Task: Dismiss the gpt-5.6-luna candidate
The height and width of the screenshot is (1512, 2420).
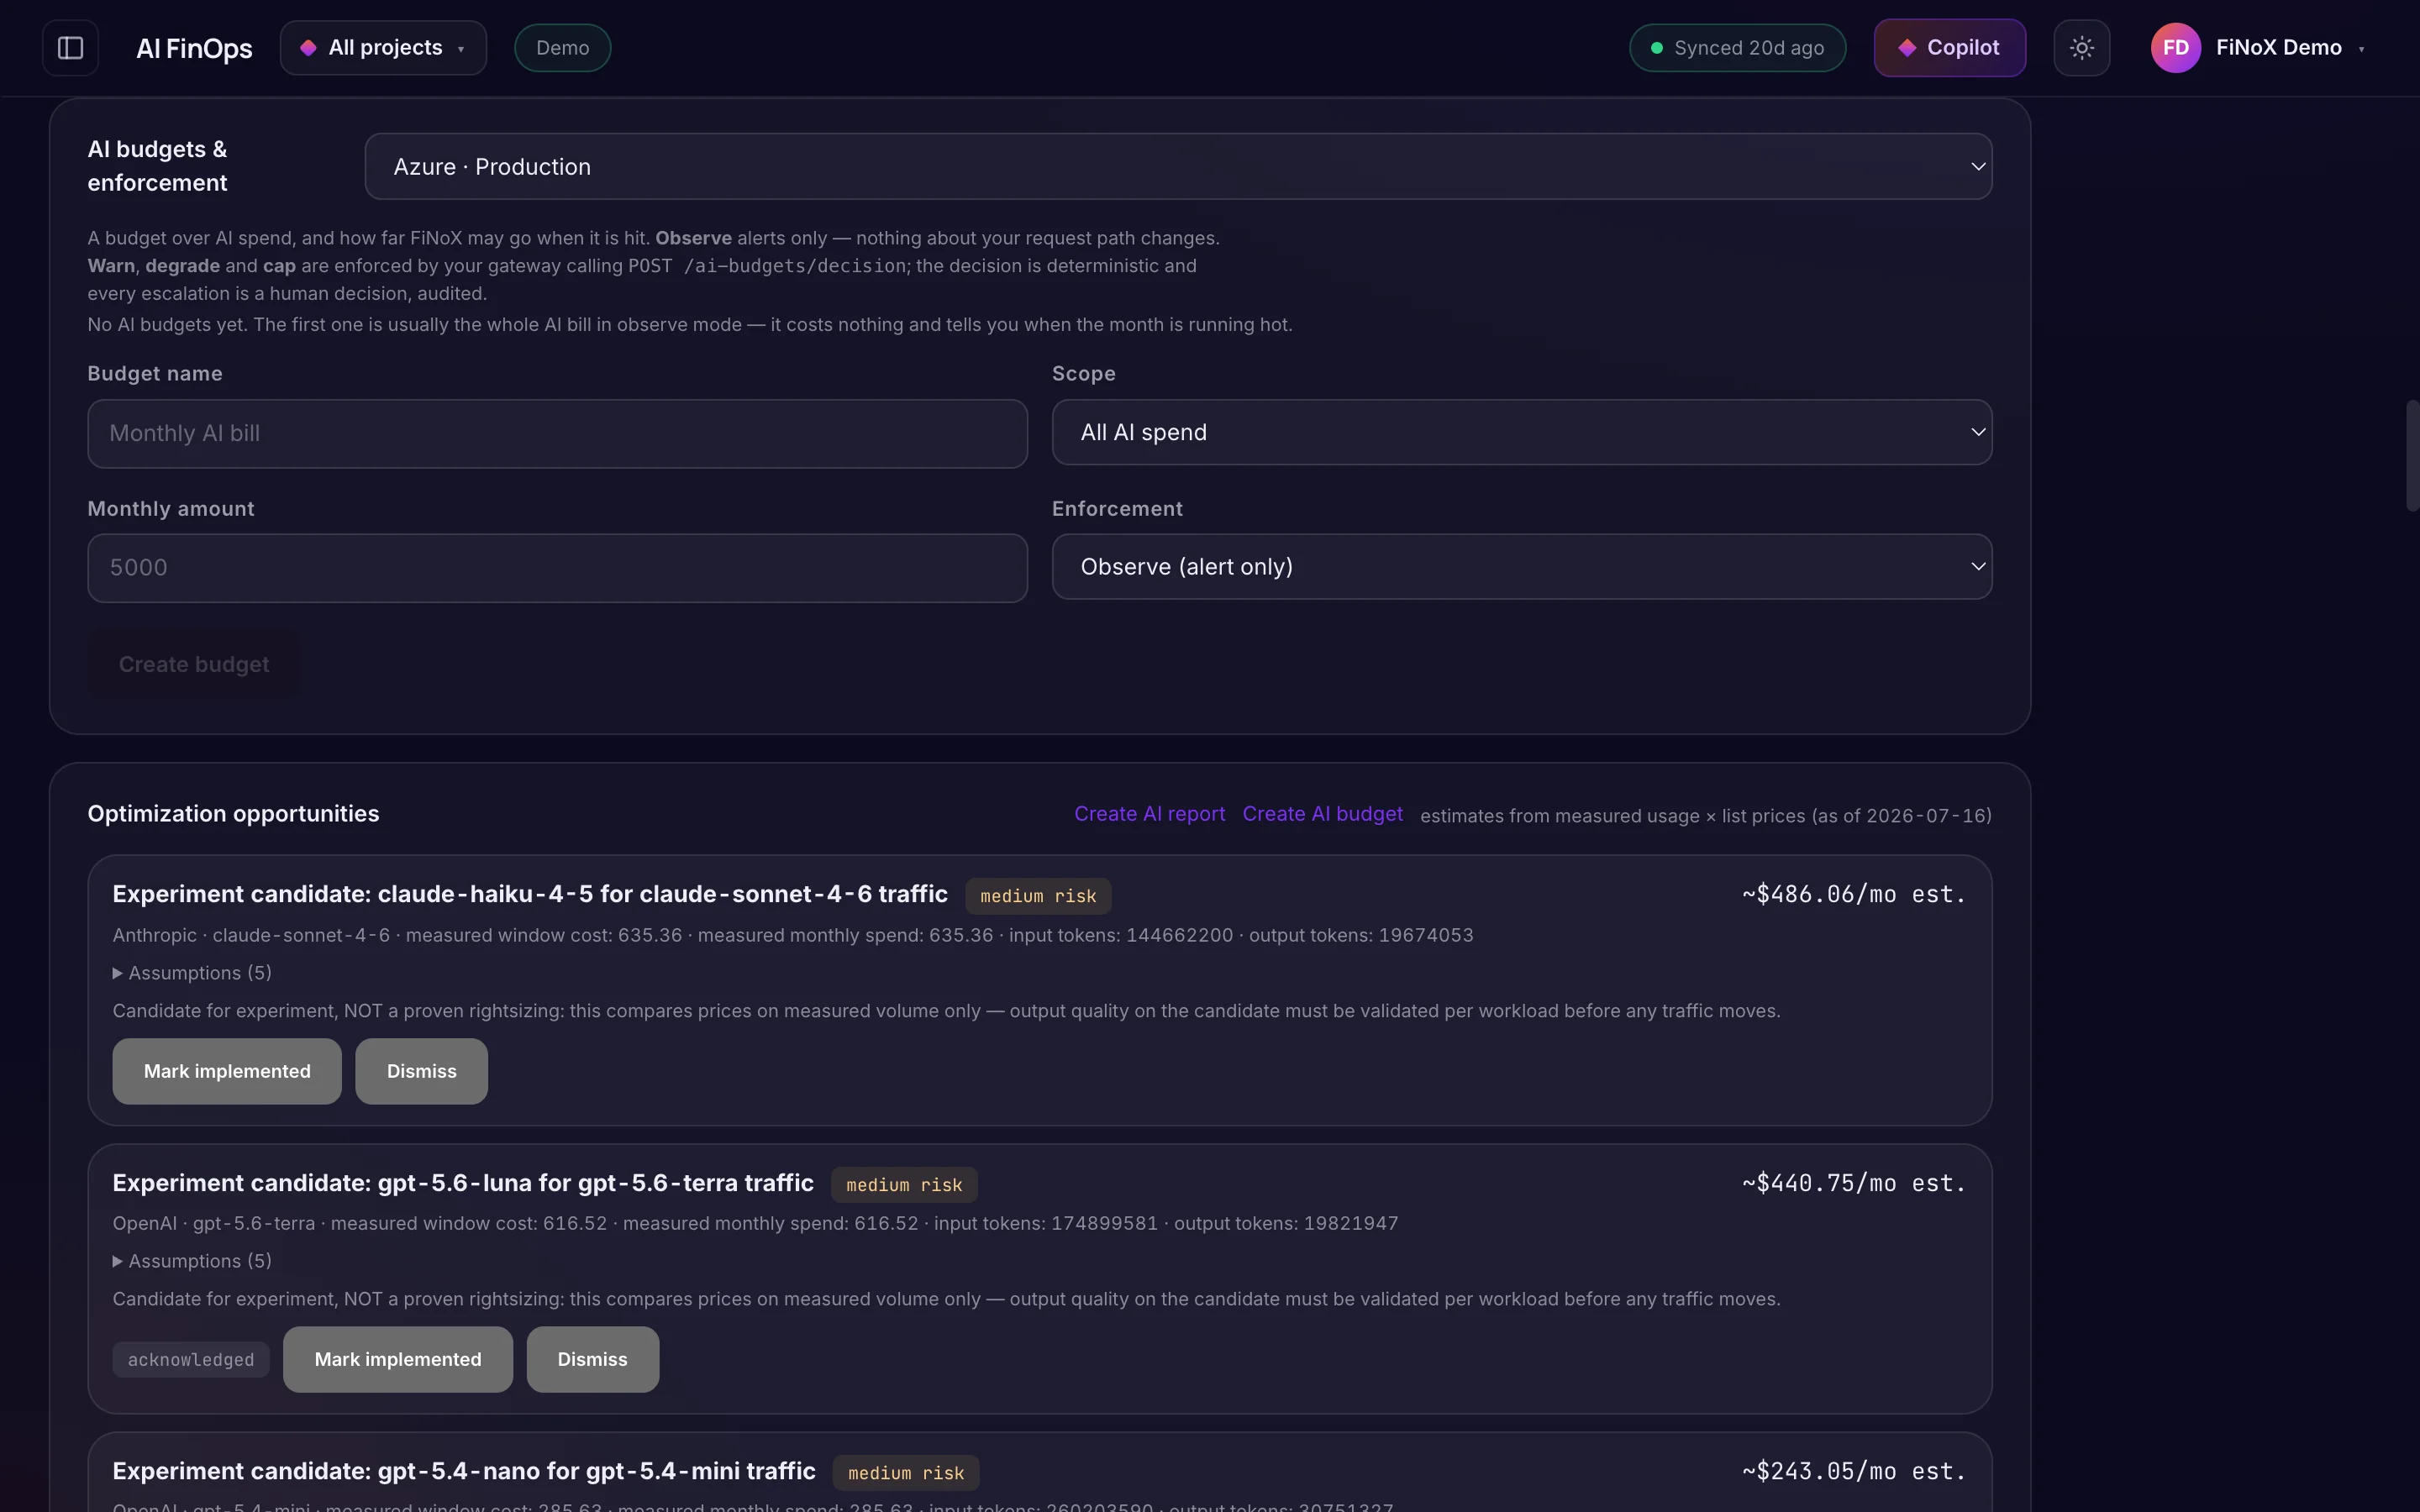Action: tap(592, 1359)
